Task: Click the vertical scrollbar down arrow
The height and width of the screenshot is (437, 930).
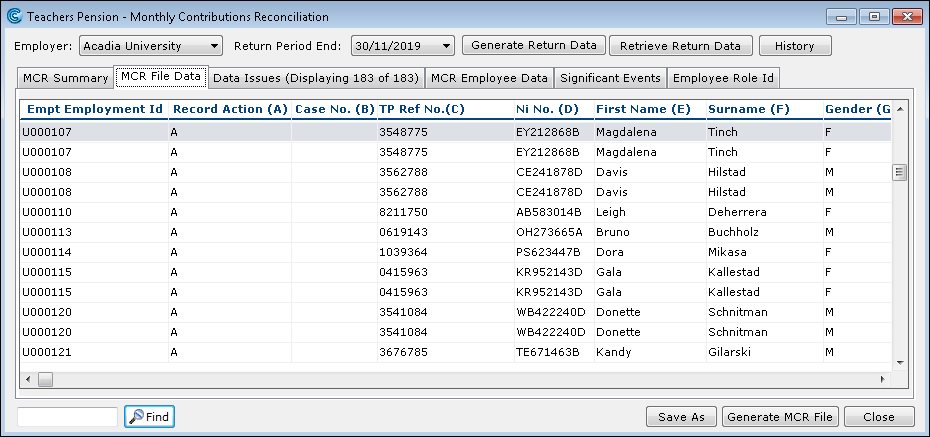Action: coord(900,362)
